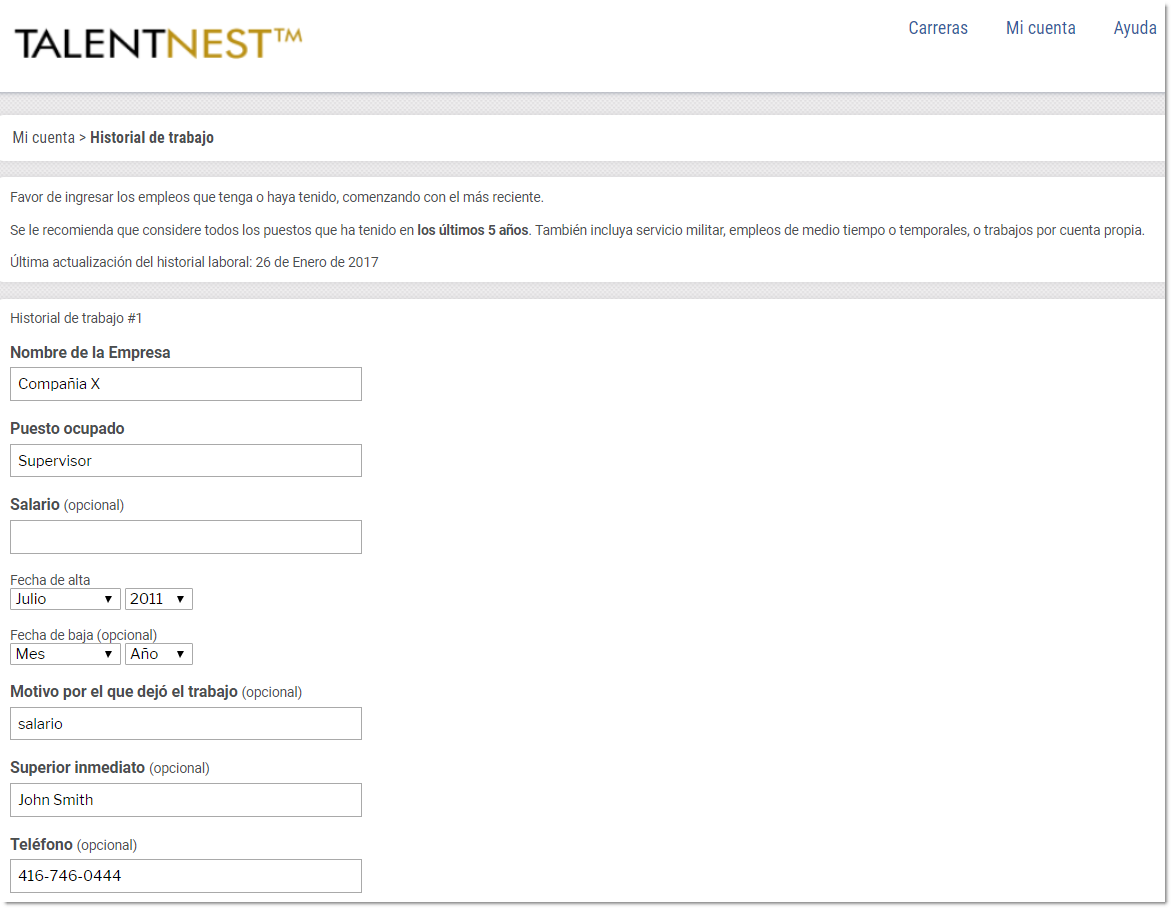Focus the company name field containing Compañia X
Viewport: 1171px width, 908px height.
click(x=186, y=384)
